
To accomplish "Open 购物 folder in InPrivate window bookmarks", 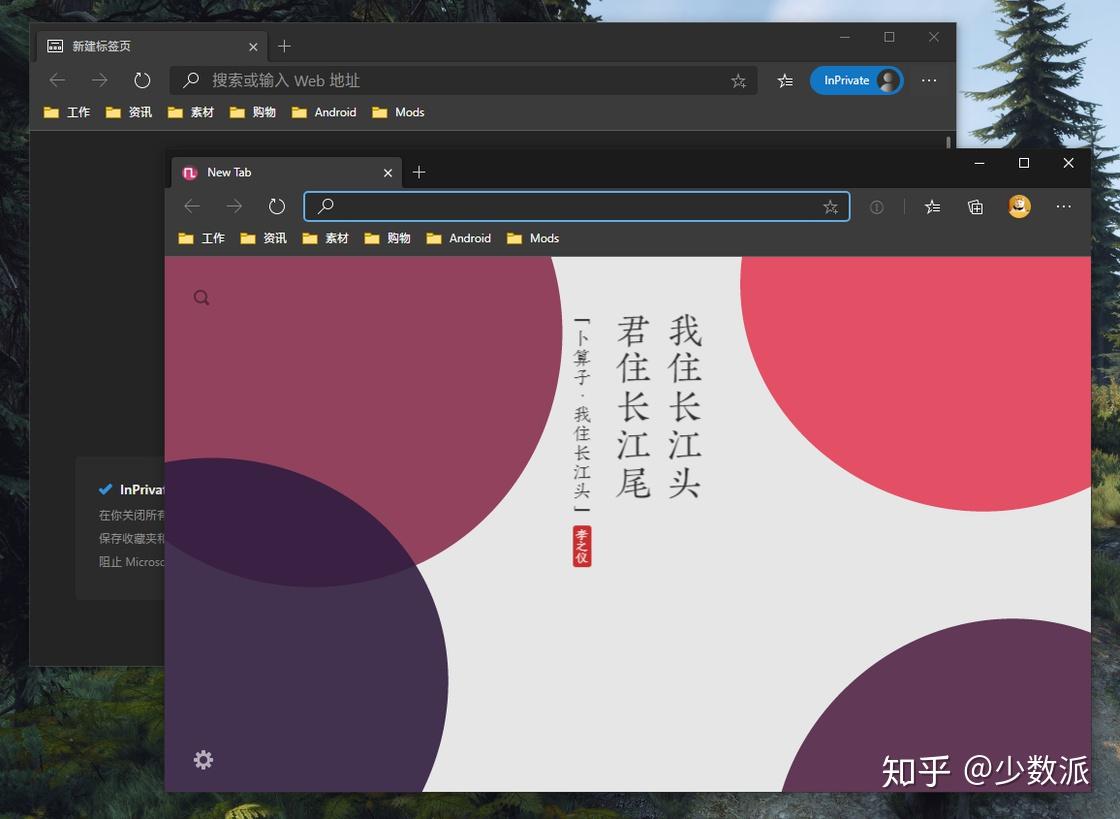I will pos(253,112).
